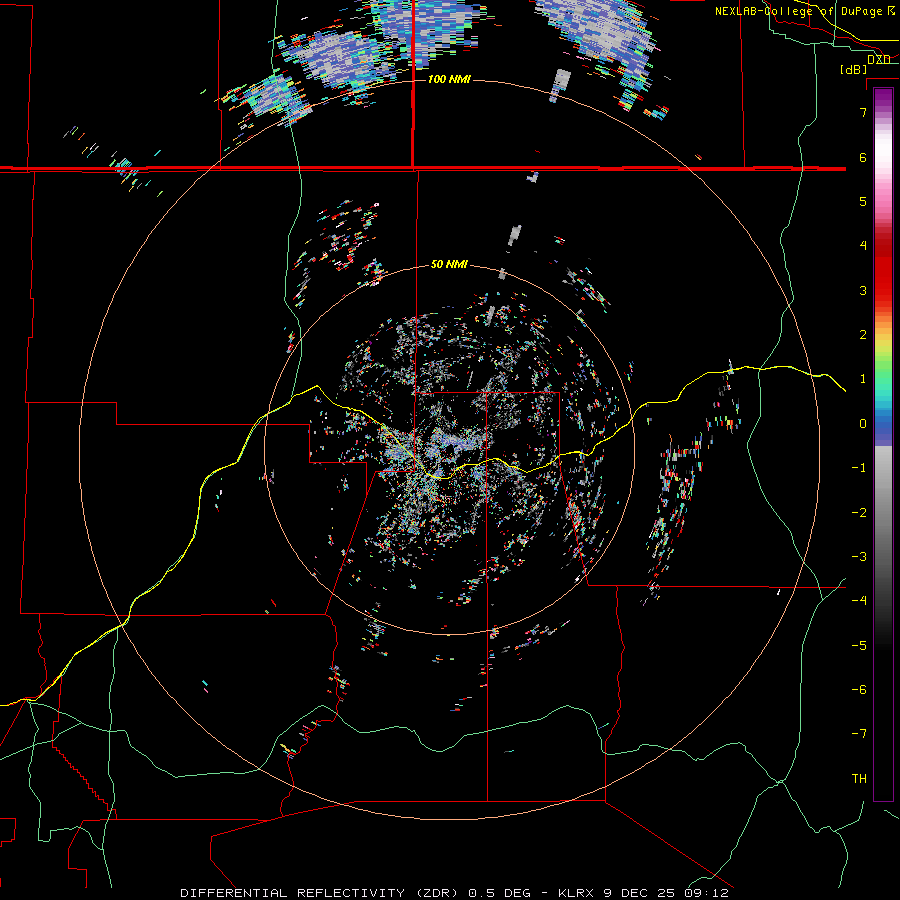The width and height of the screenshot is (900, 900).
Task: Click the "2" scale value
Action: coord(863,335)
